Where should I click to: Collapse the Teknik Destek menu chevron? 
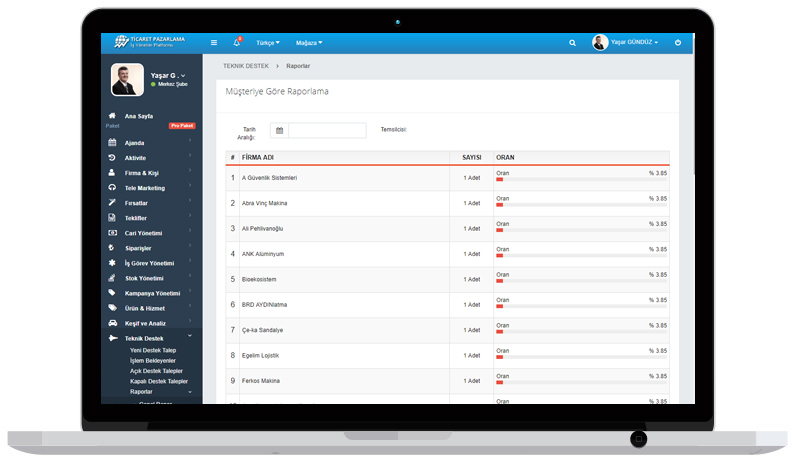coord(190,335)
